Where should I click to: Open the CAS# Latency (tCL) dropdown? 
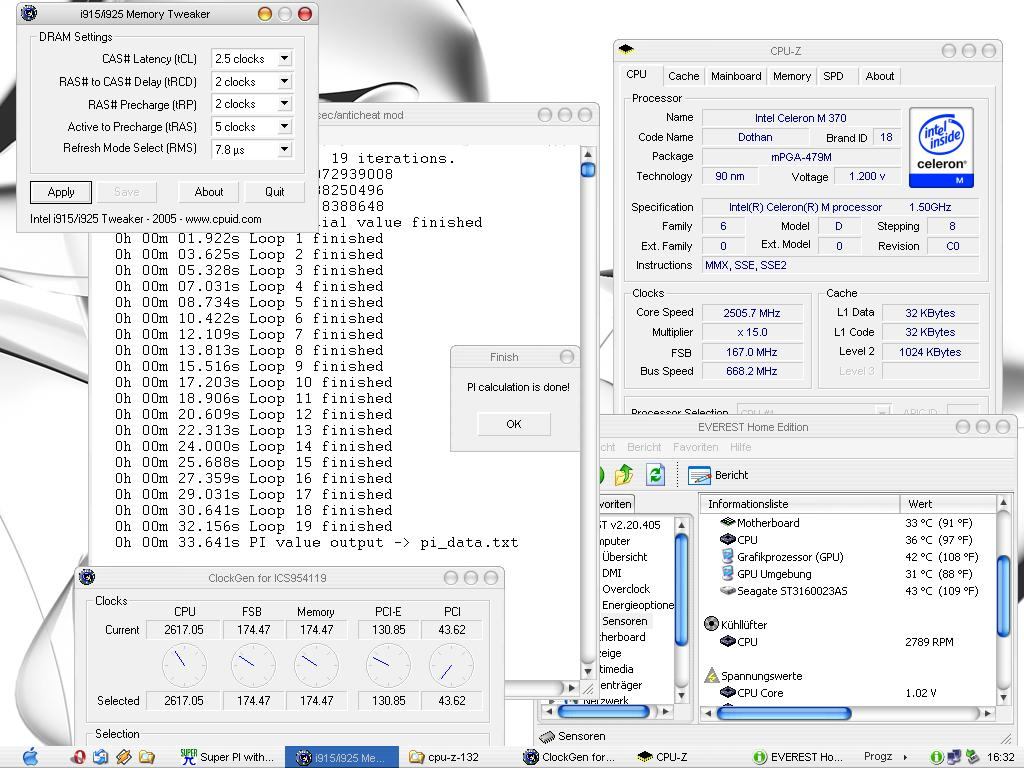(284, 58)
